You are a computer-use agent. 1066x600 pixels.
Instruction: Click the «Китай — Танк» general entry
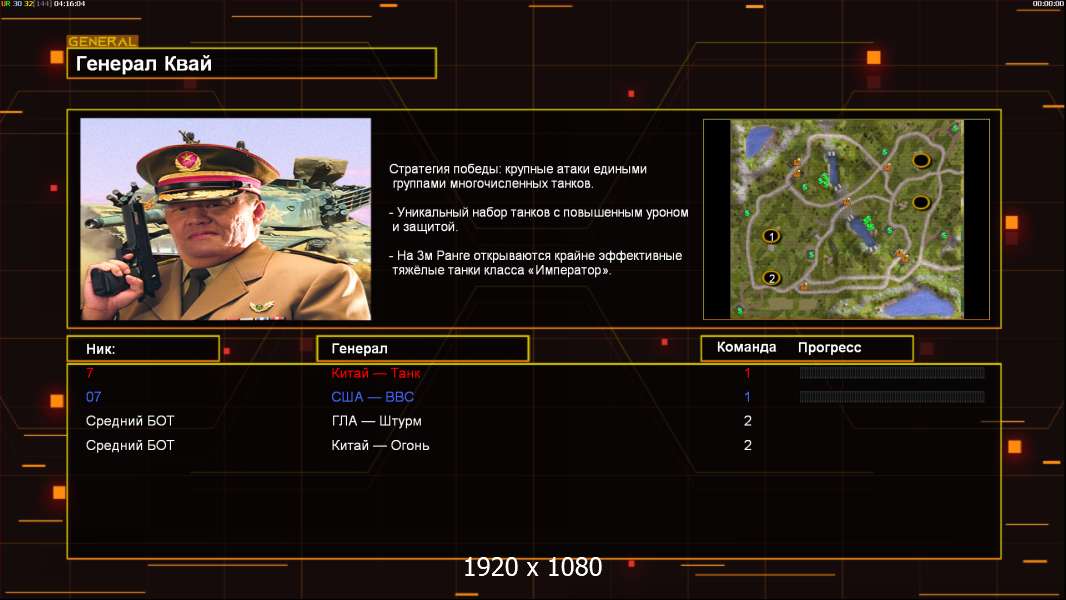point(376,373)
